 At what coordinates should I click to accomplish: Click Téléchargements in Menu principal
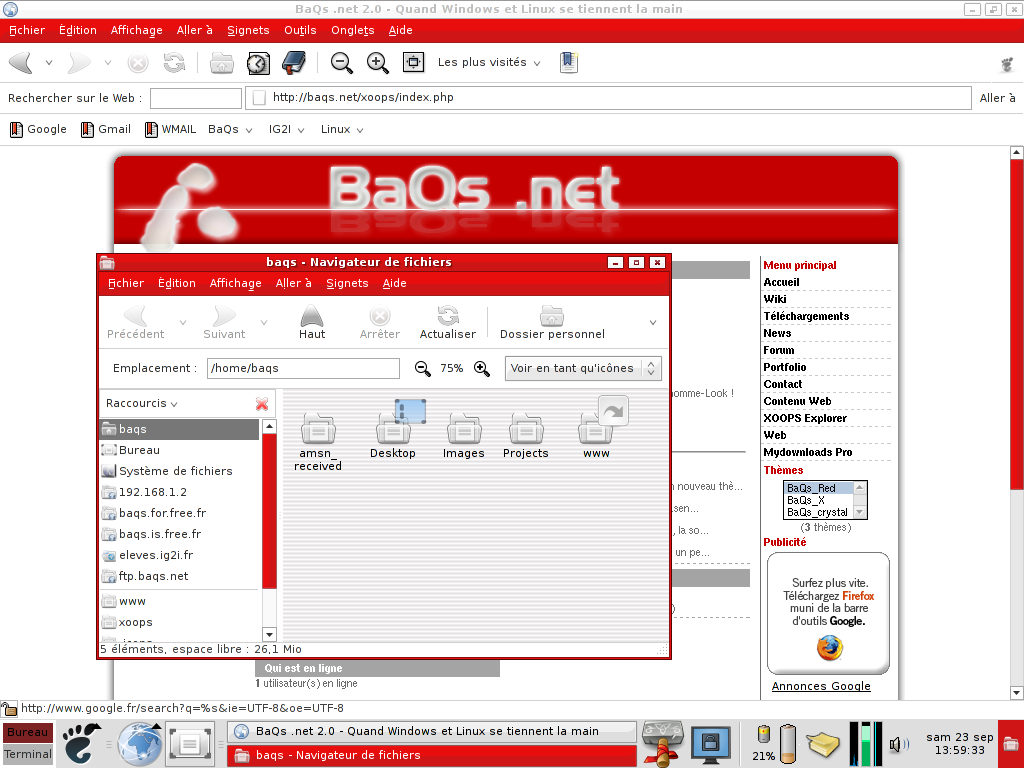[807, 316]
